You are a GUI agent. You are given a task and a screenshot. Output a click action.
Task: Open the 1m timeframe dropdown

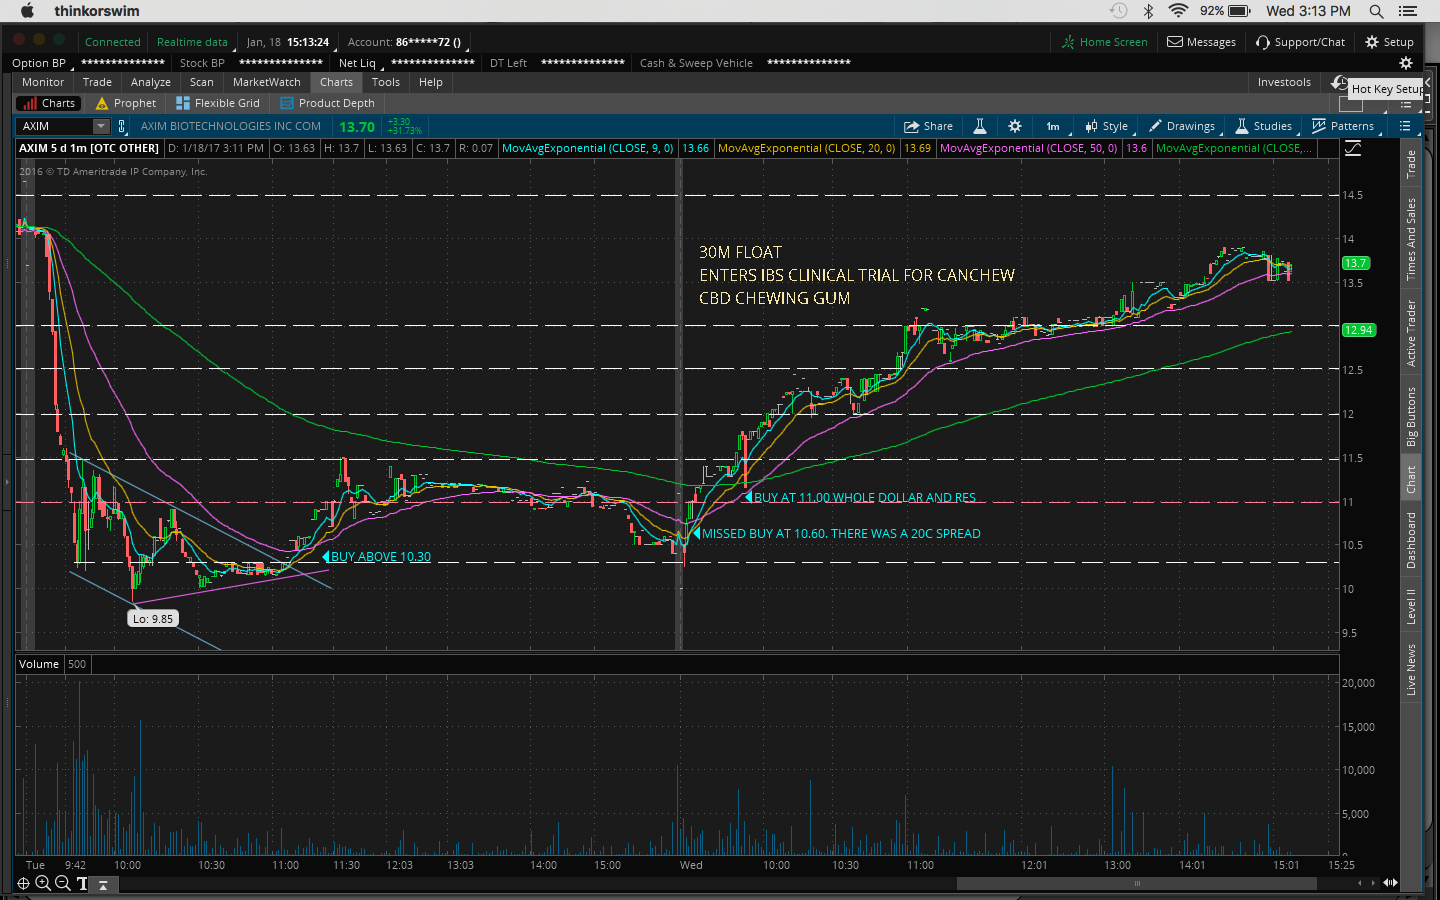tap(1053, 126)
